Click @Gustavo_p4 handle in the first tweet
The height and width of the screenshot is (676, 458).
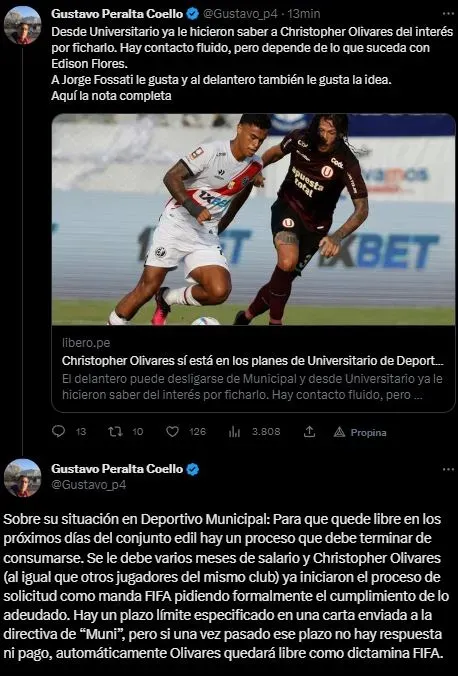240,14
